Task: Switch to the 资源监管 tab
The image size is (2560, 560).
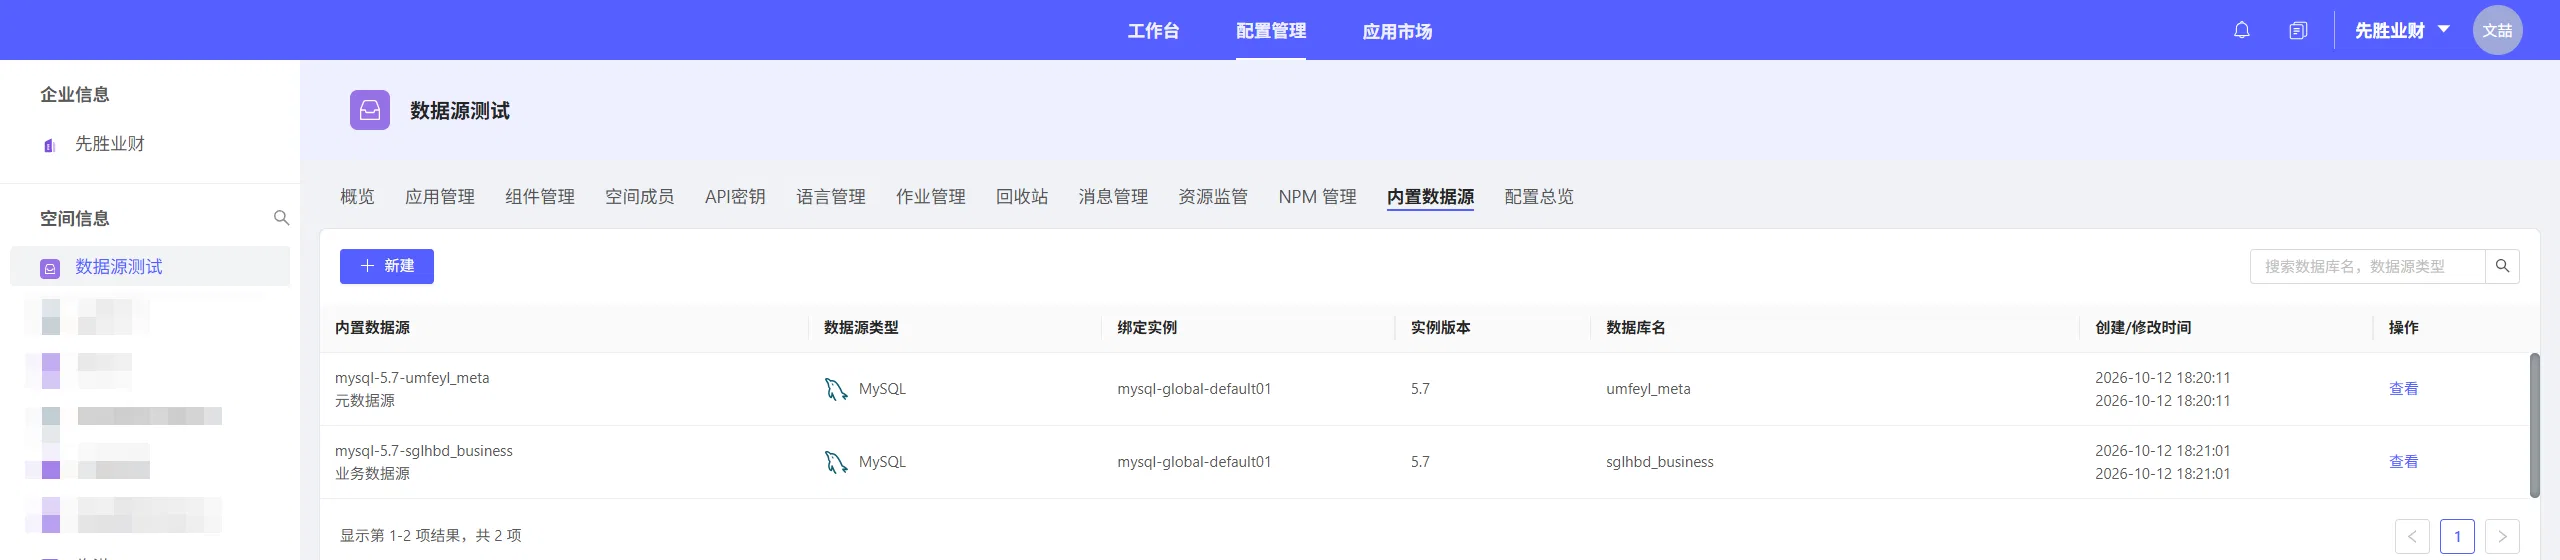Action: tap(1213, 197)
